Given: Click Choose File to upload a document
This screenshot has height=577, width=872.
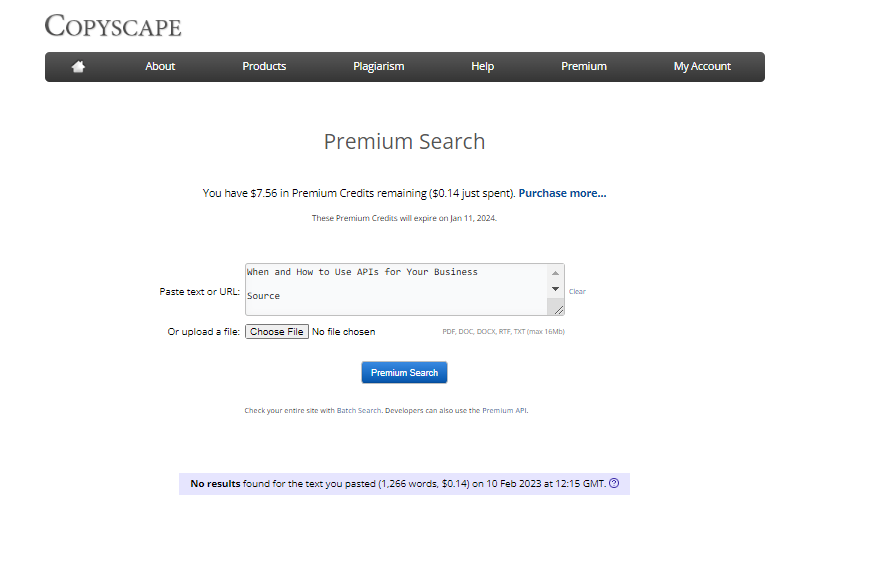Looking at the screenshot, I should point(277,331).
